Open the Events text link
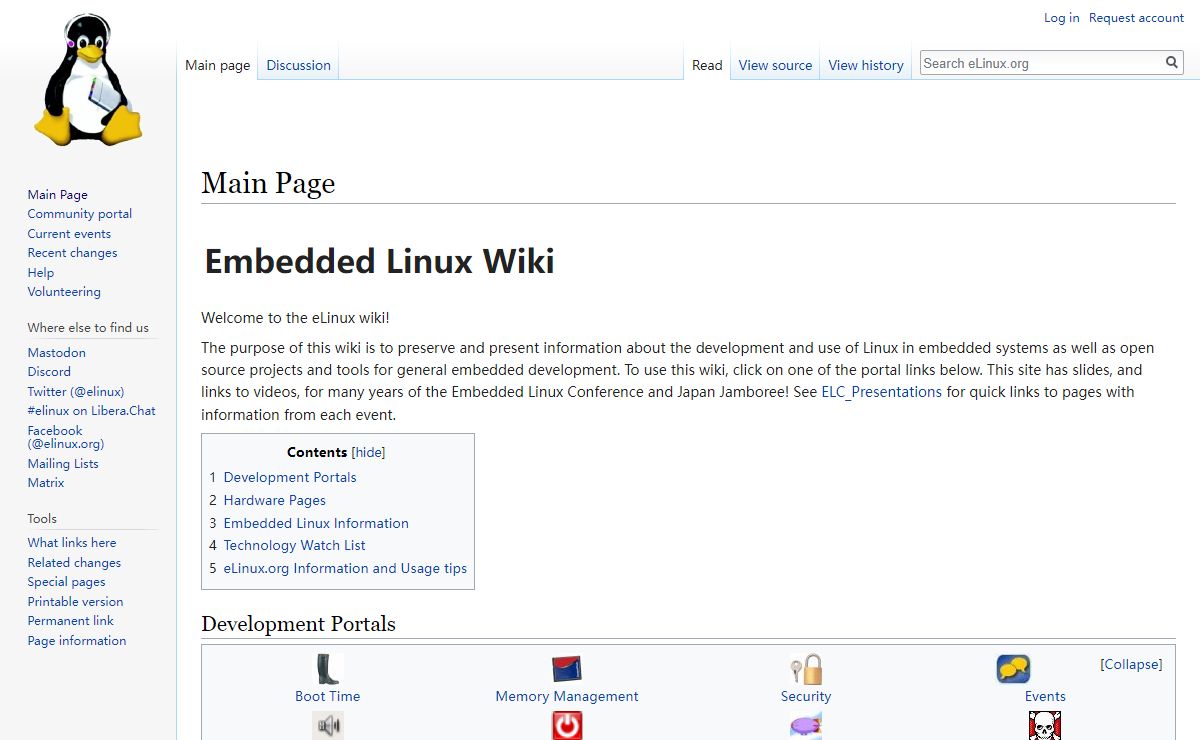Screen dimensions: 1200x740 click(x=1045, y=697)
